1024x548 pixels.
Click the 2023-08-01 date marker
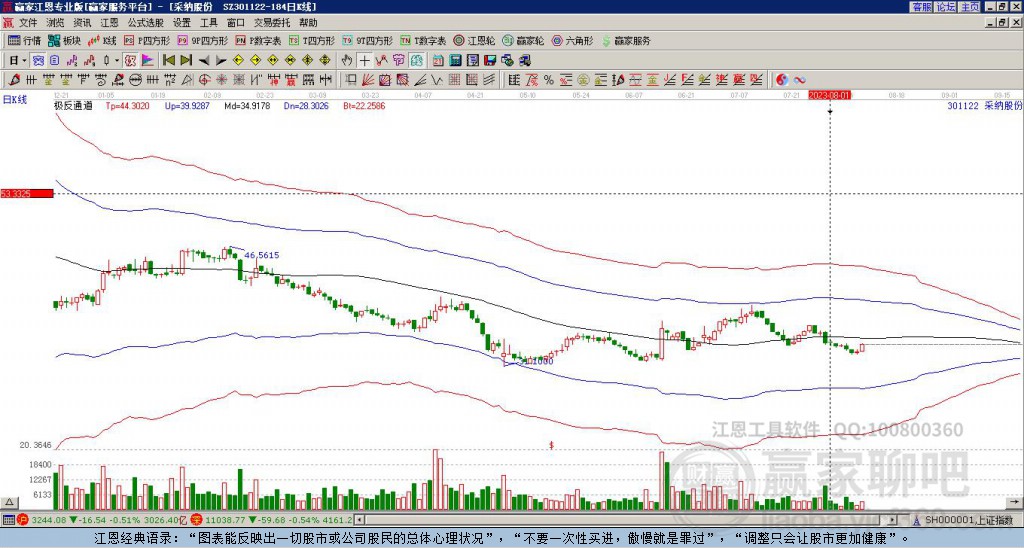(x=829, y=95)
